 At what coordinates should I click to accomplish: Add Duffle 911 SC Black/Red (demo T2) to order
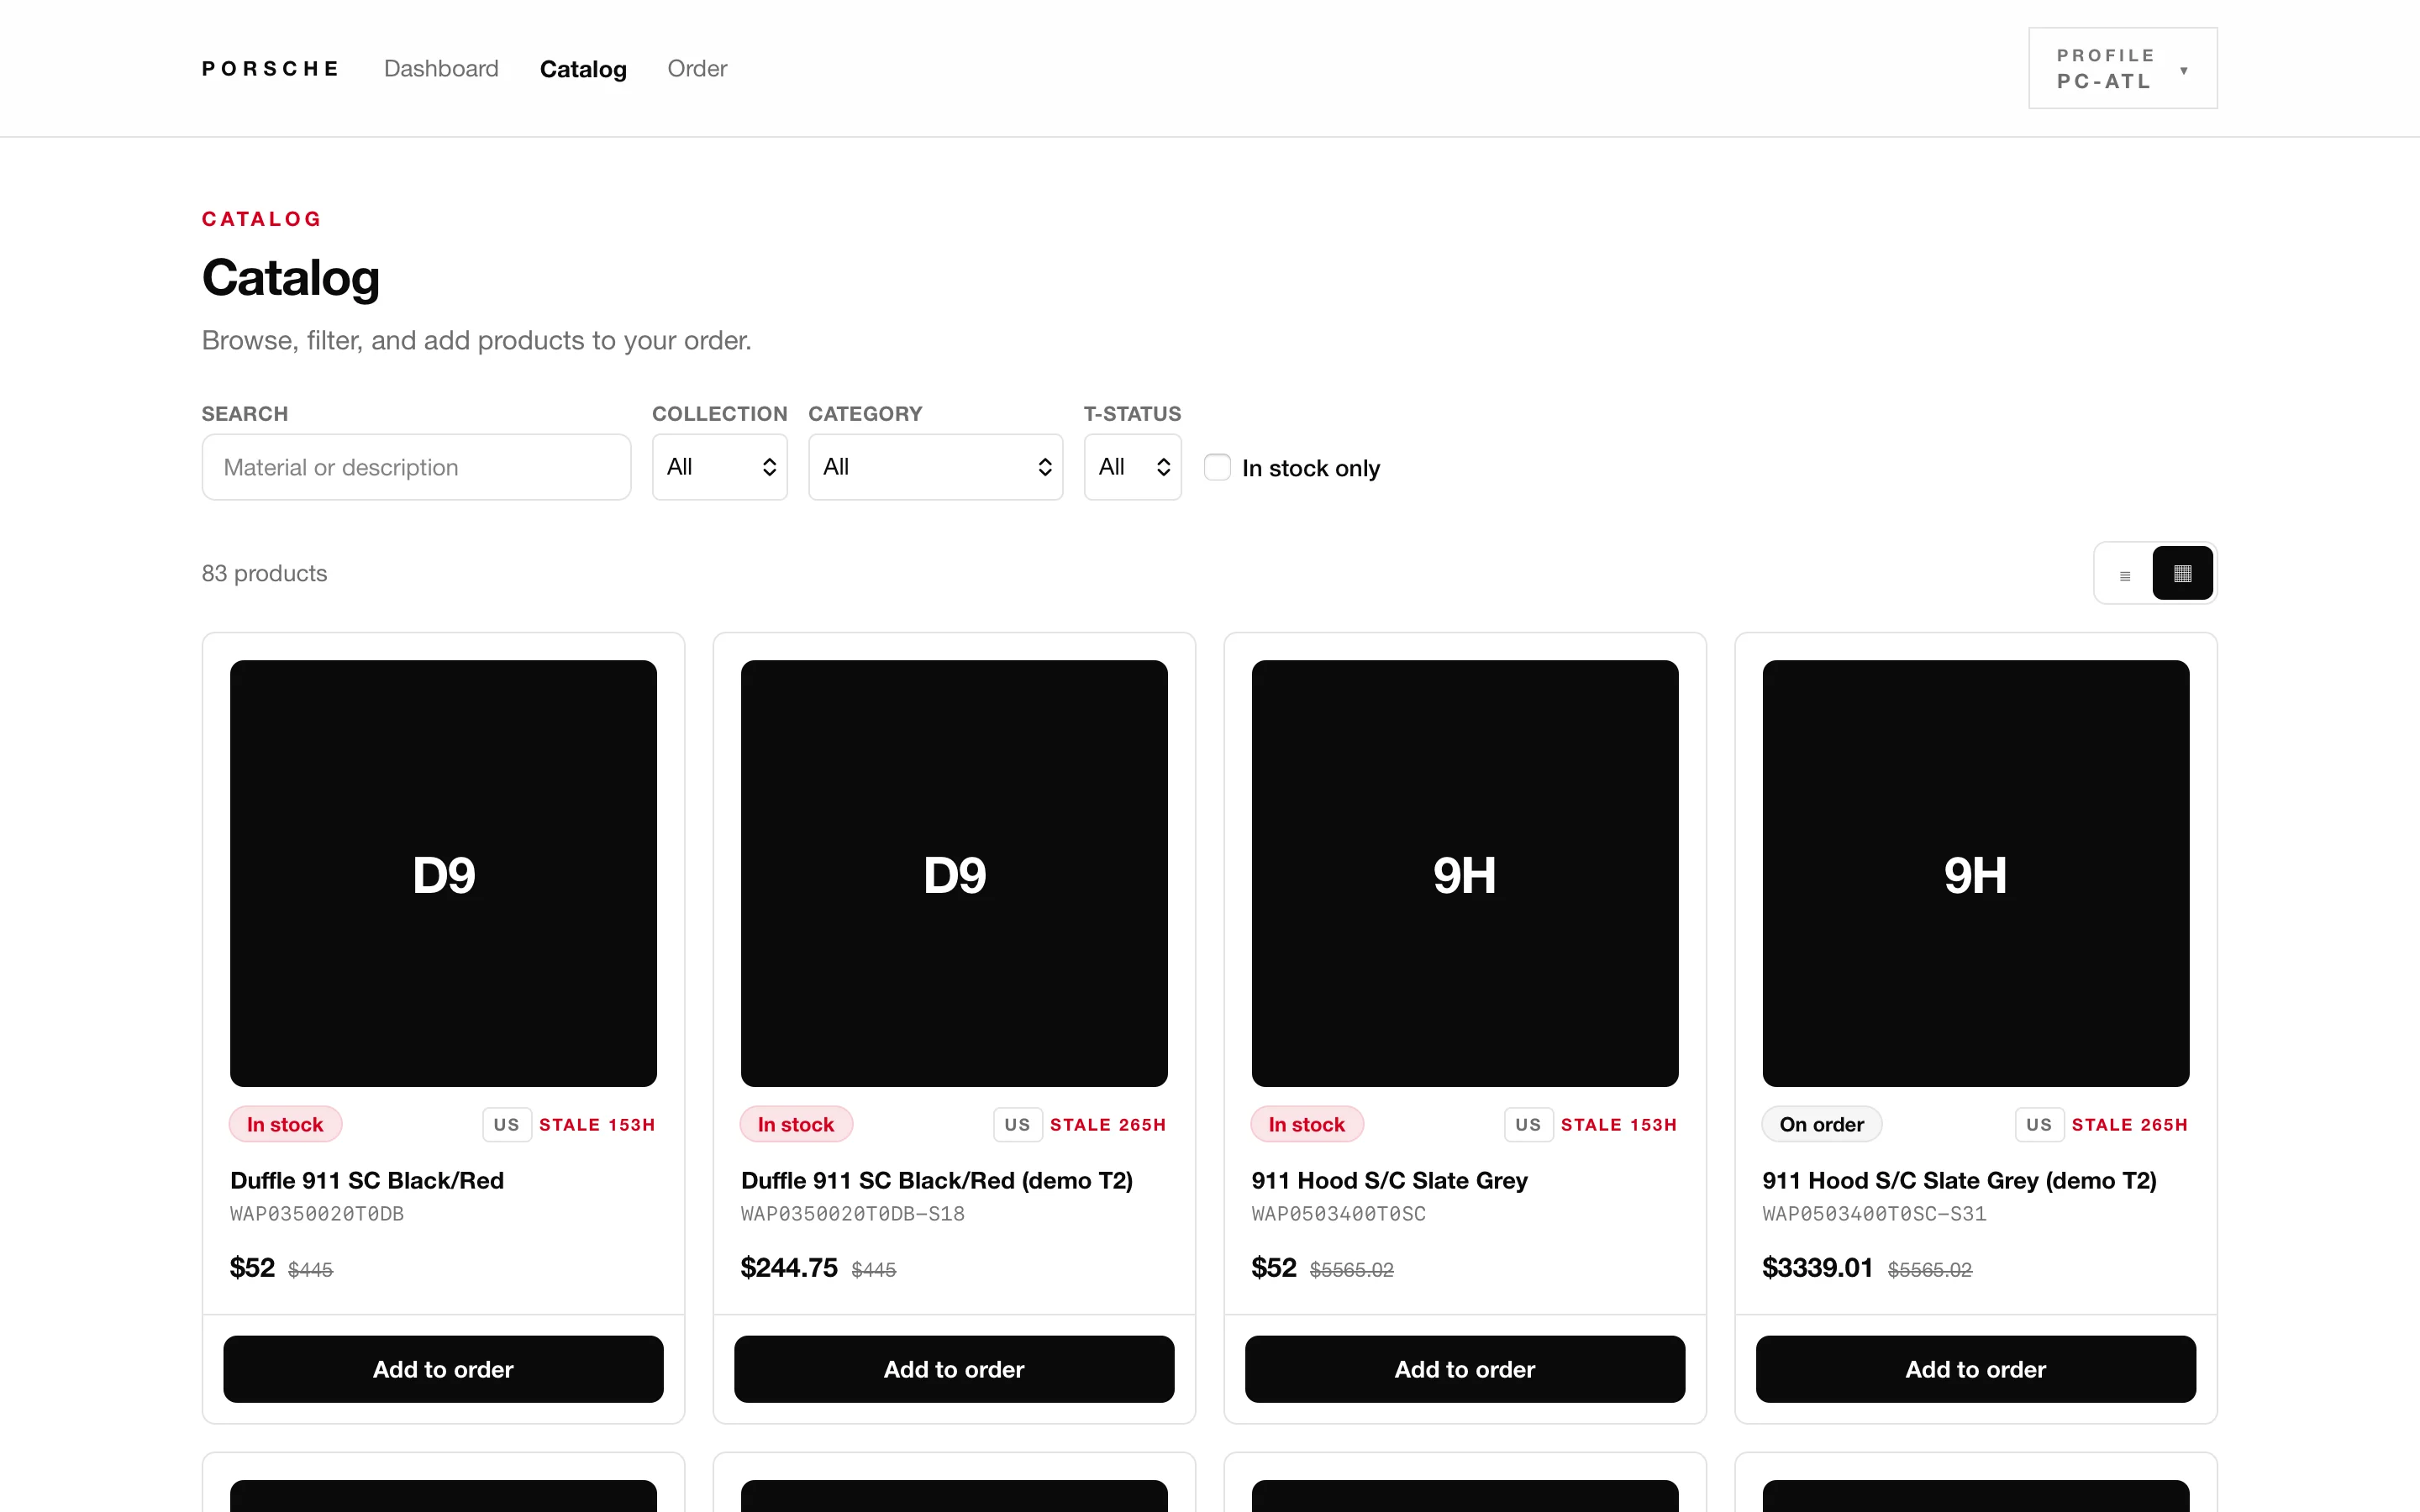[954, 1369]
